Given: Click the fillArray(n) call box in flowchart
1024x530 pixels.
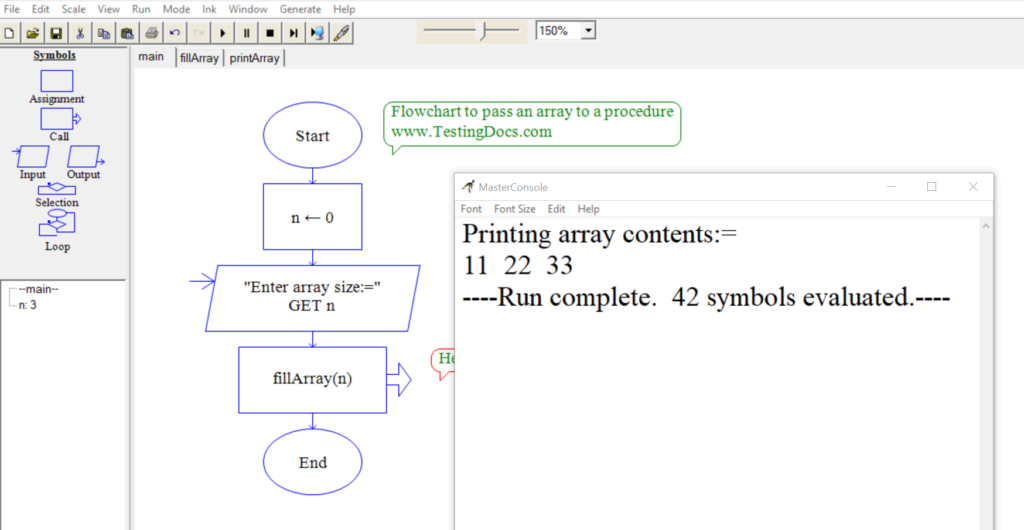Looking at the screenshot, I should (312, 379).
